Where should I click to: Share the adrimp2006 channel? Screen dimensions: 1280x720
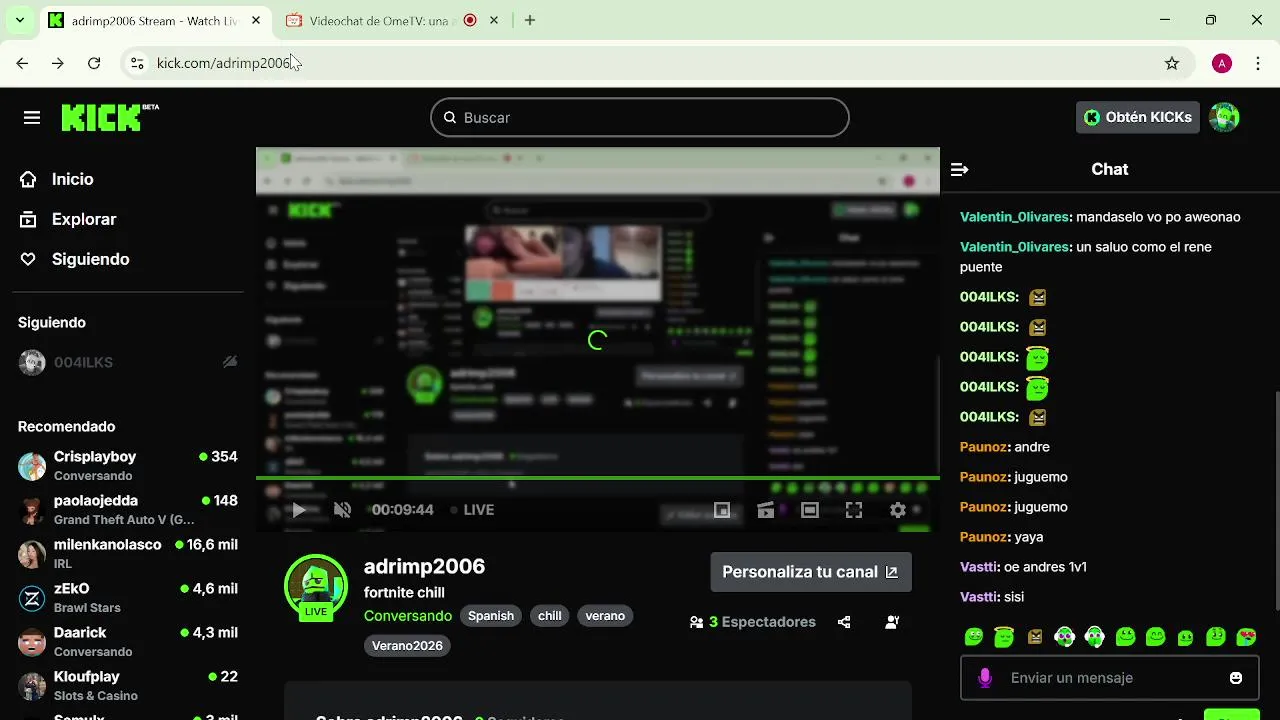[844, 622]
